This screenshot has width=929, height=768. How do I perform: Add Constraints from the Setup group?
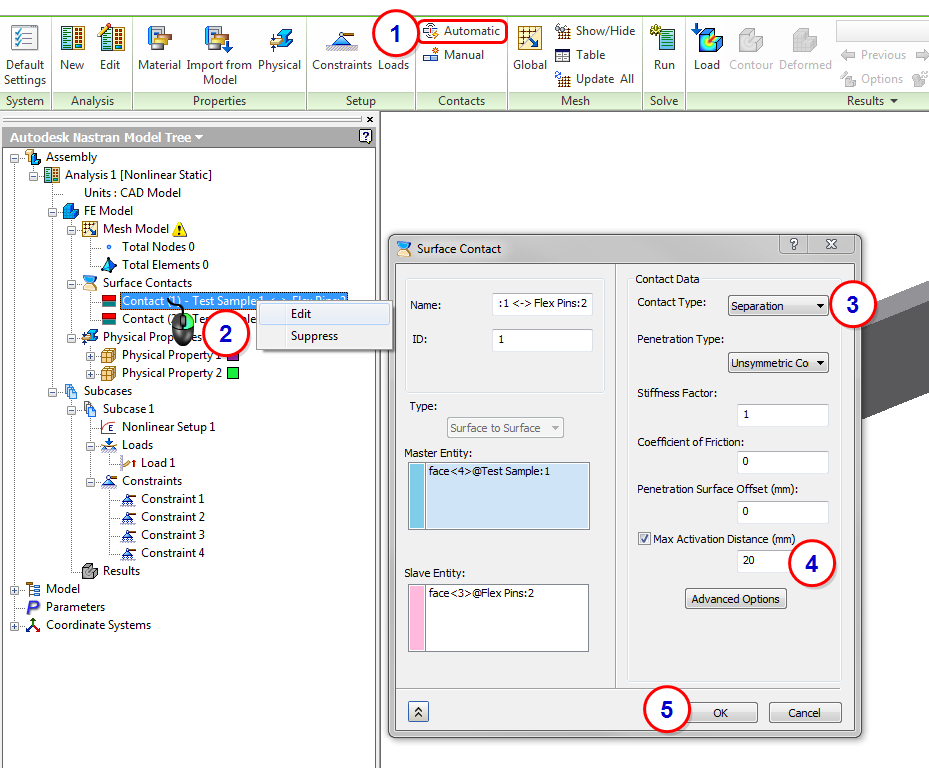coord(342,49)
